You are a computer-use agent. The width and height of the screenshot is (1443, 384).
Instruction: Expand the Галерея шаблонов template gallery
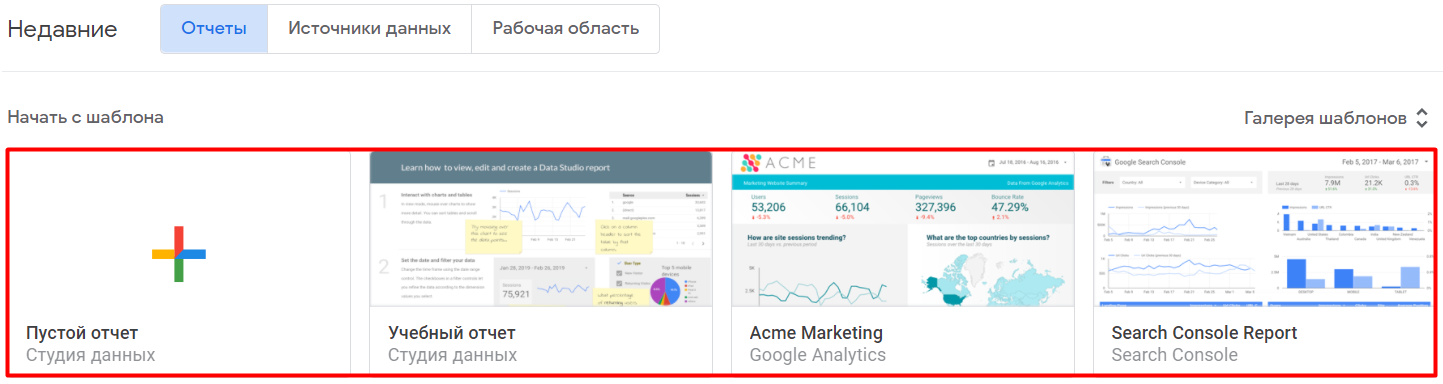(1337, 118)
